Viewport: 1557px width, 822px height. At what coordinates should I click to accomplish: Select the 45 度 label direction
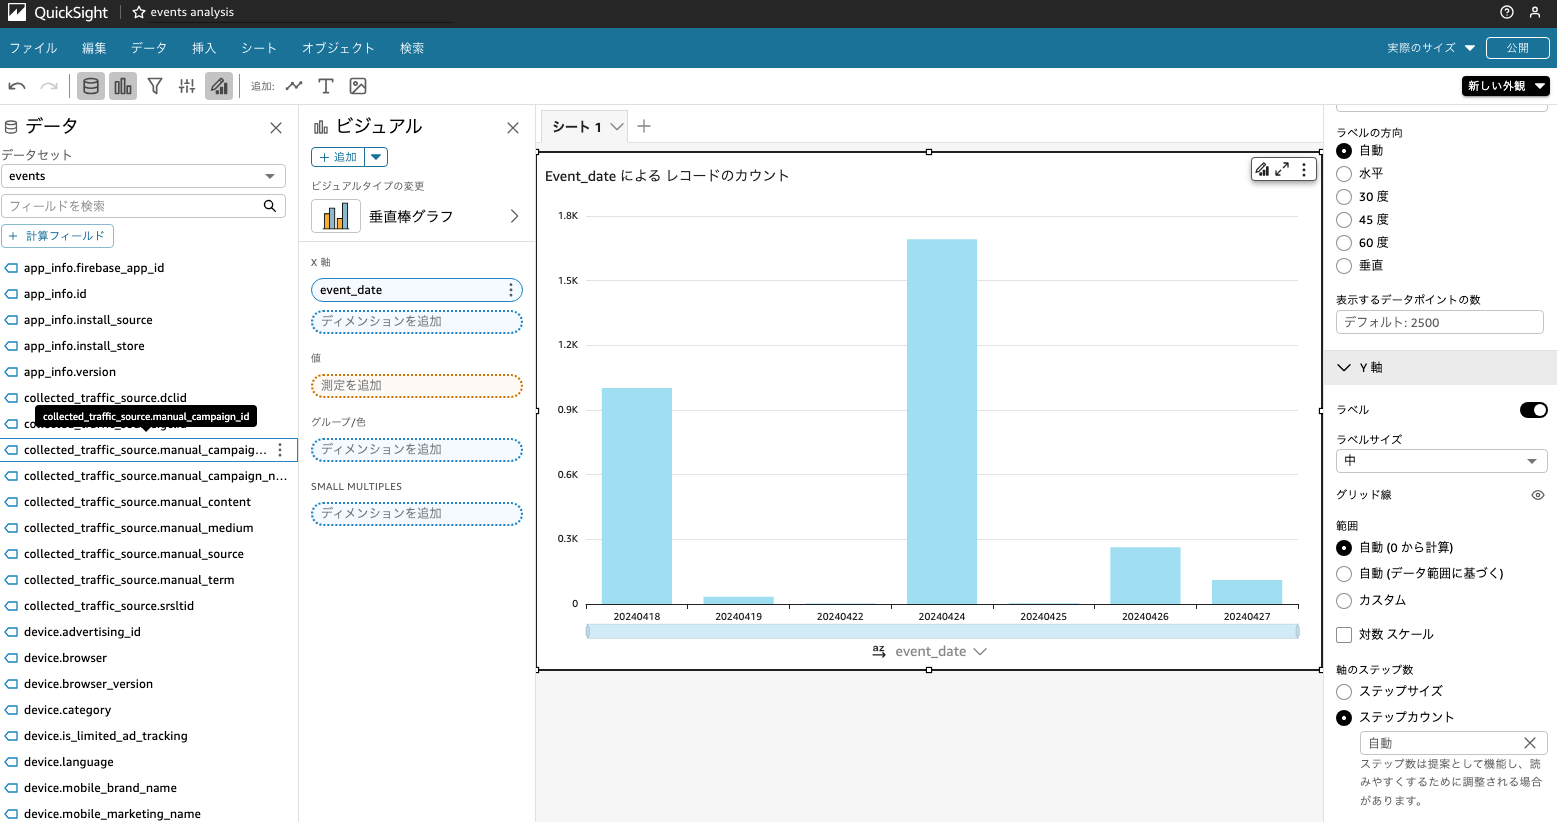point(1344,220)
